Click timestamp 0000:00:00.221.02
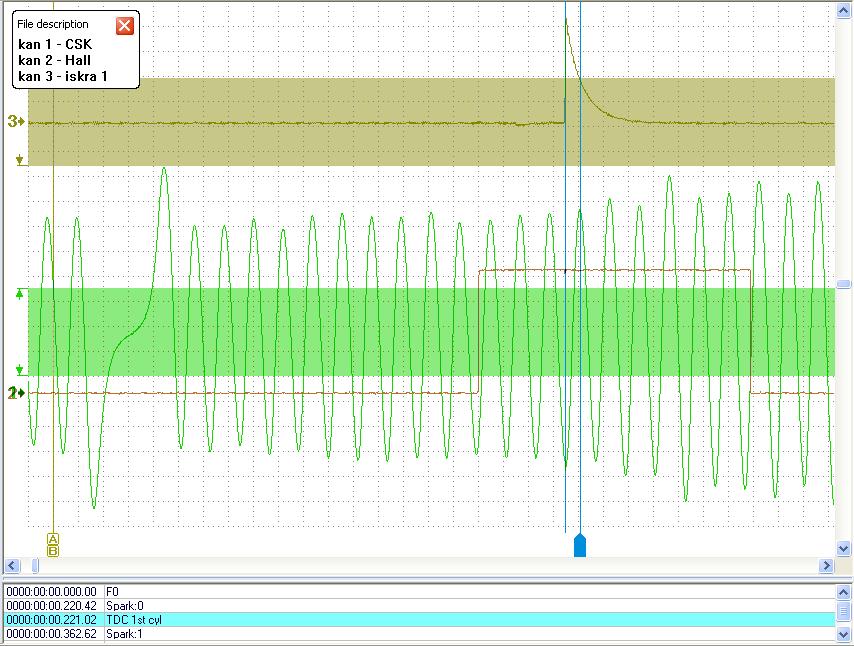The height and width of the screenshot is (646, 854). pyautogui.click(x=52, y=619)
